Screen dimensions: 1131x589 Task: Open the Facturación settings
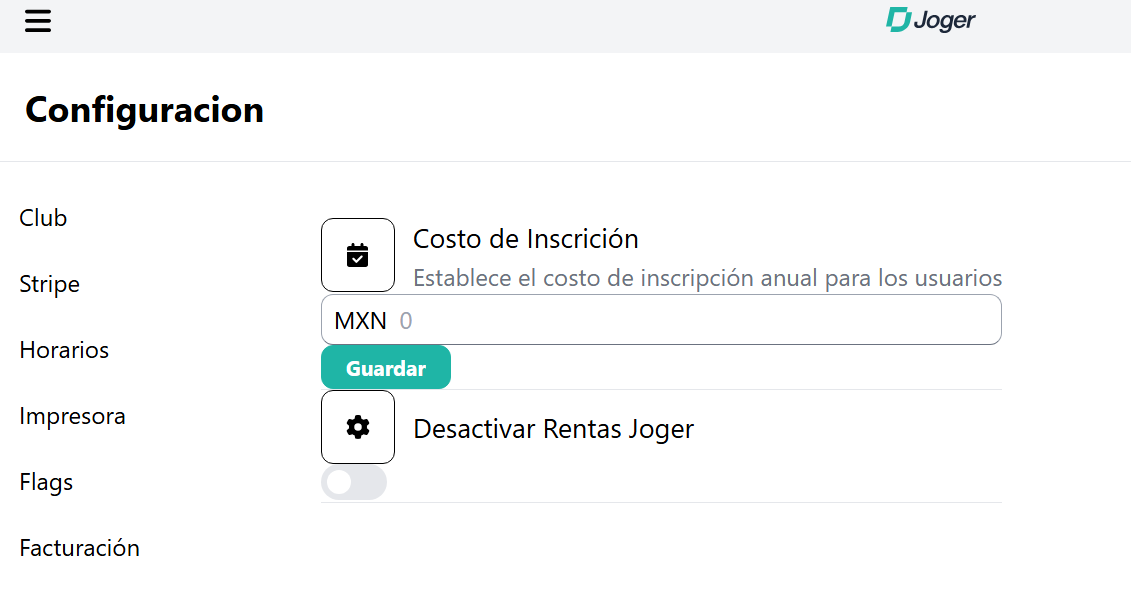click(x=79, y=548)
